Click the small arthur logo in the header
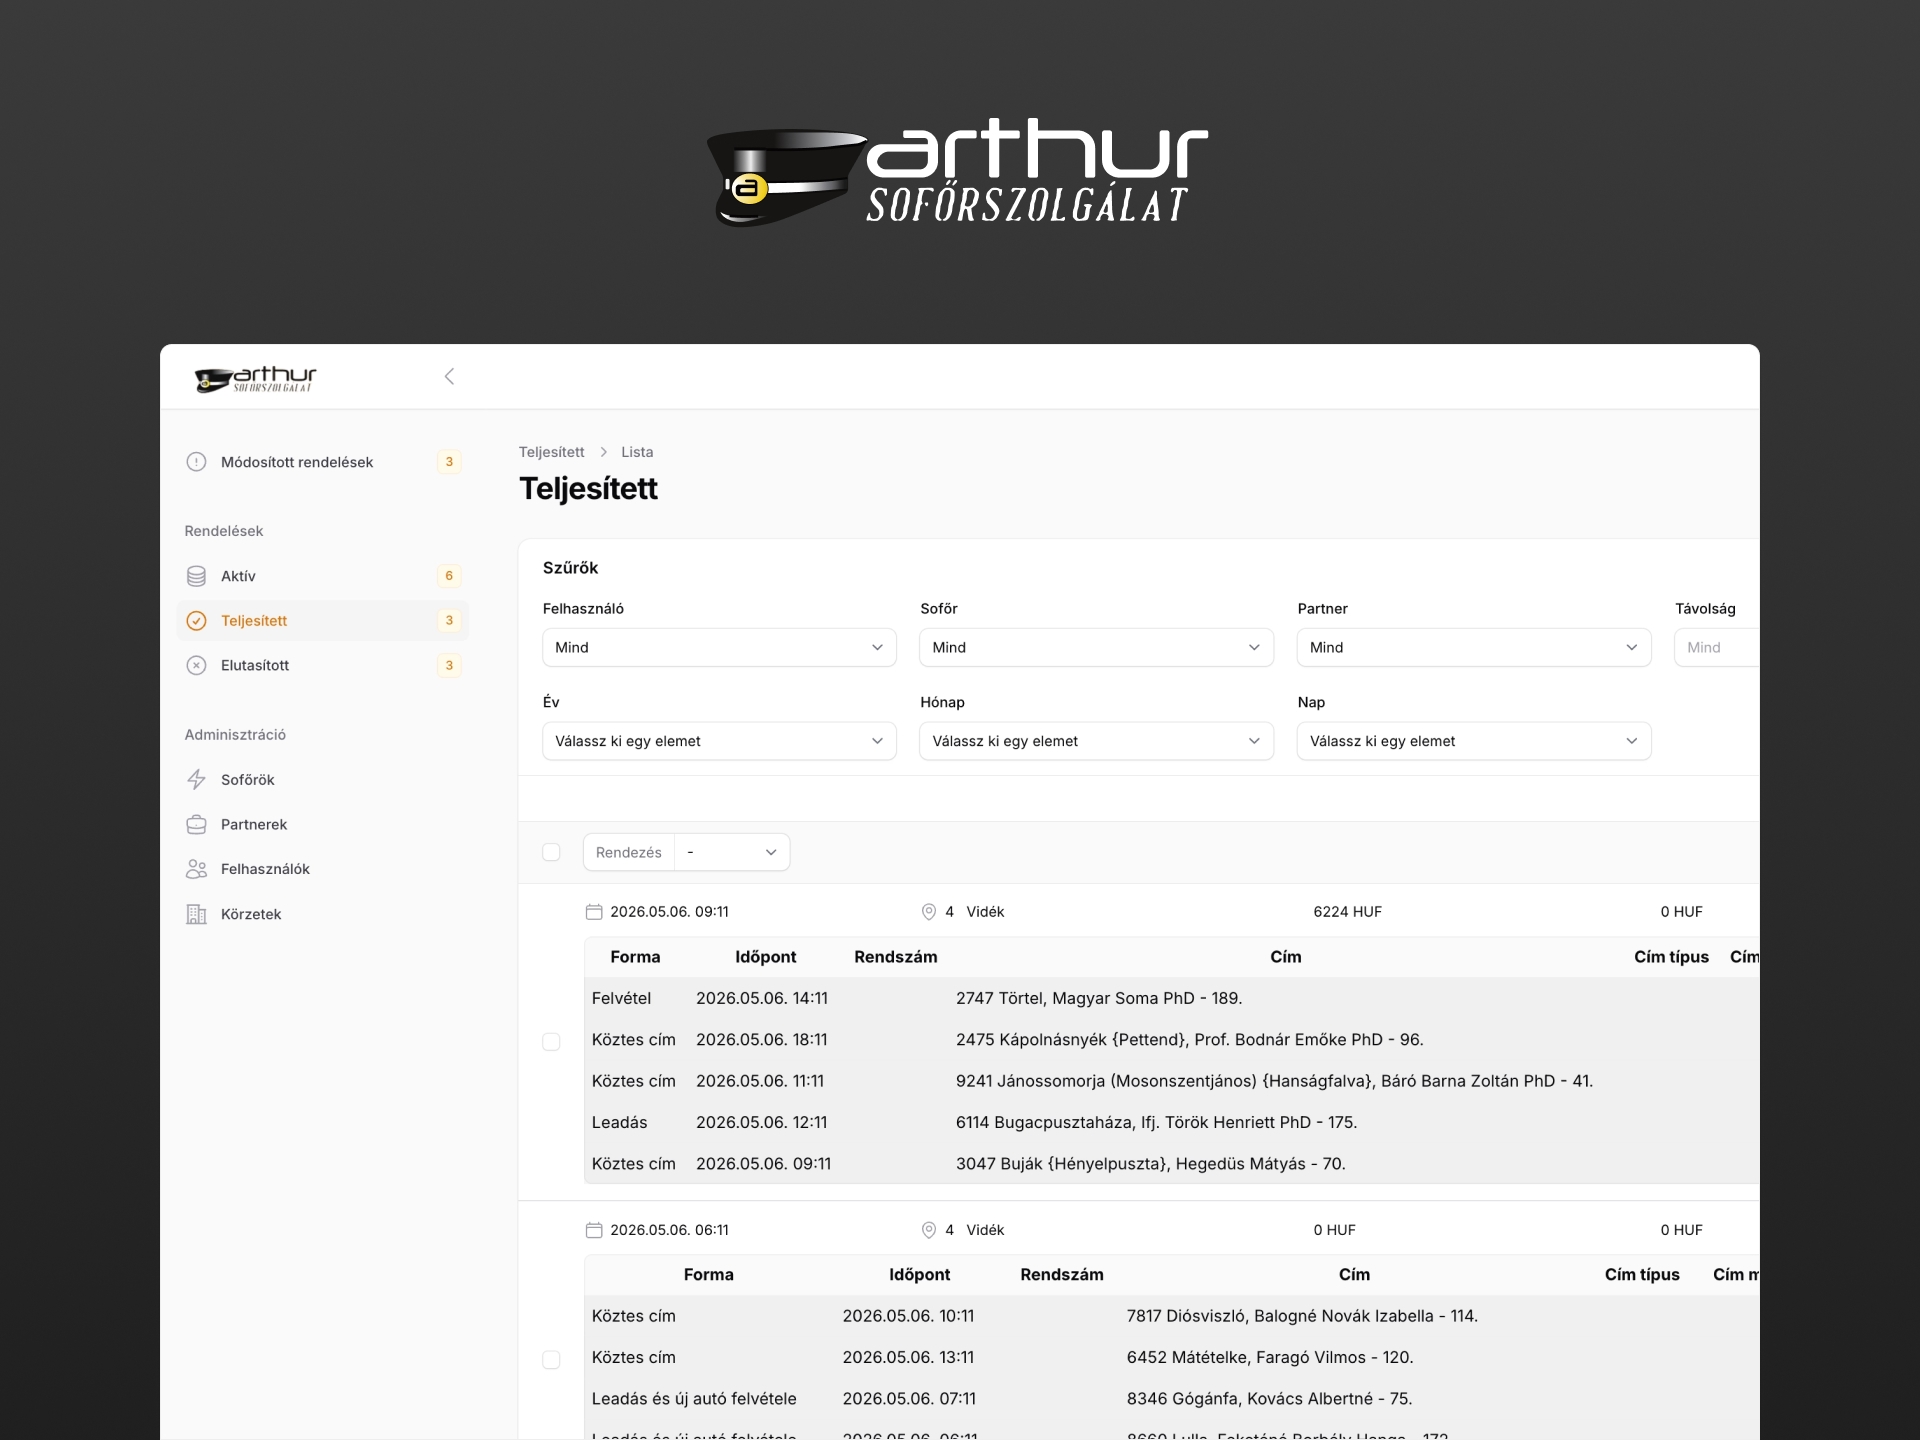1920x1440 pixels. pyautogui.click(x=256, y=378)
